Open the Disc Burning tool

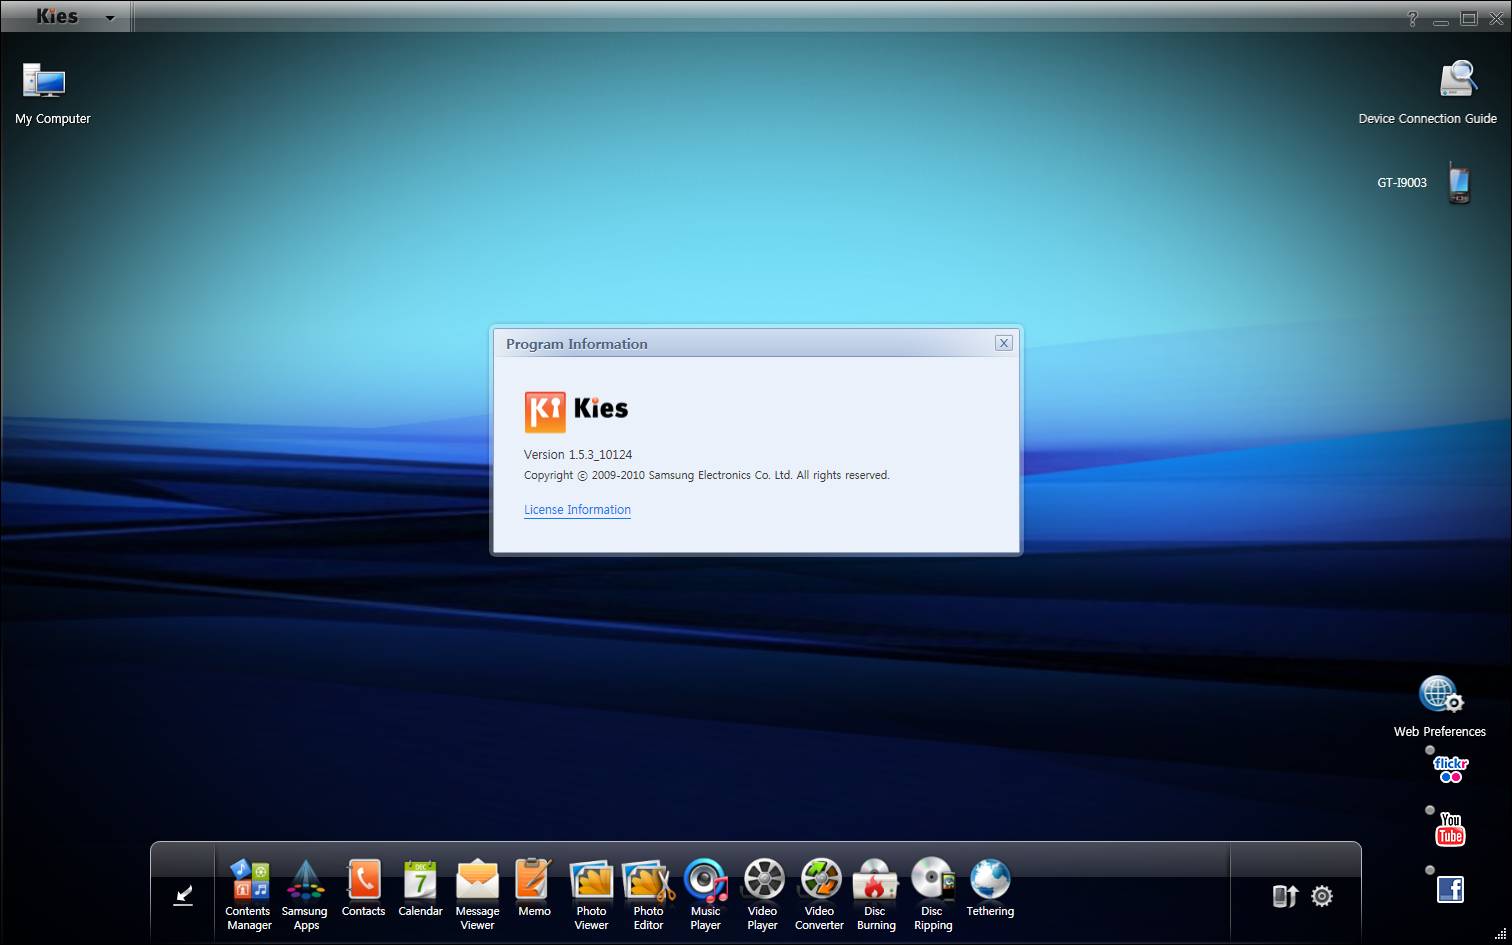point(876,894)
